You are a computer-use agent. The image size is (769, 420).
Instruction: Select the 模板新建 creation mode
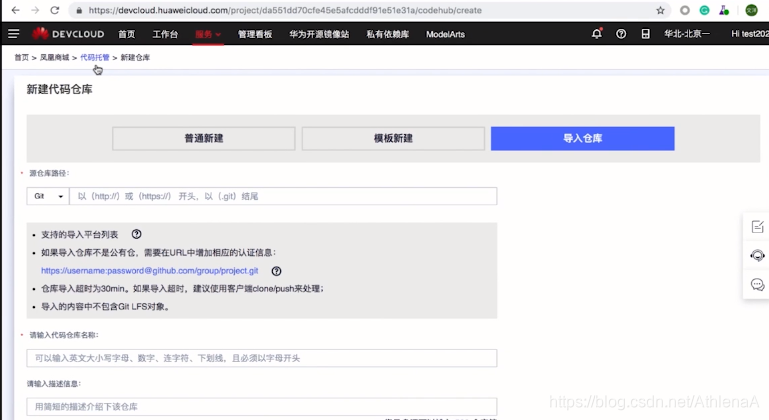393,138
